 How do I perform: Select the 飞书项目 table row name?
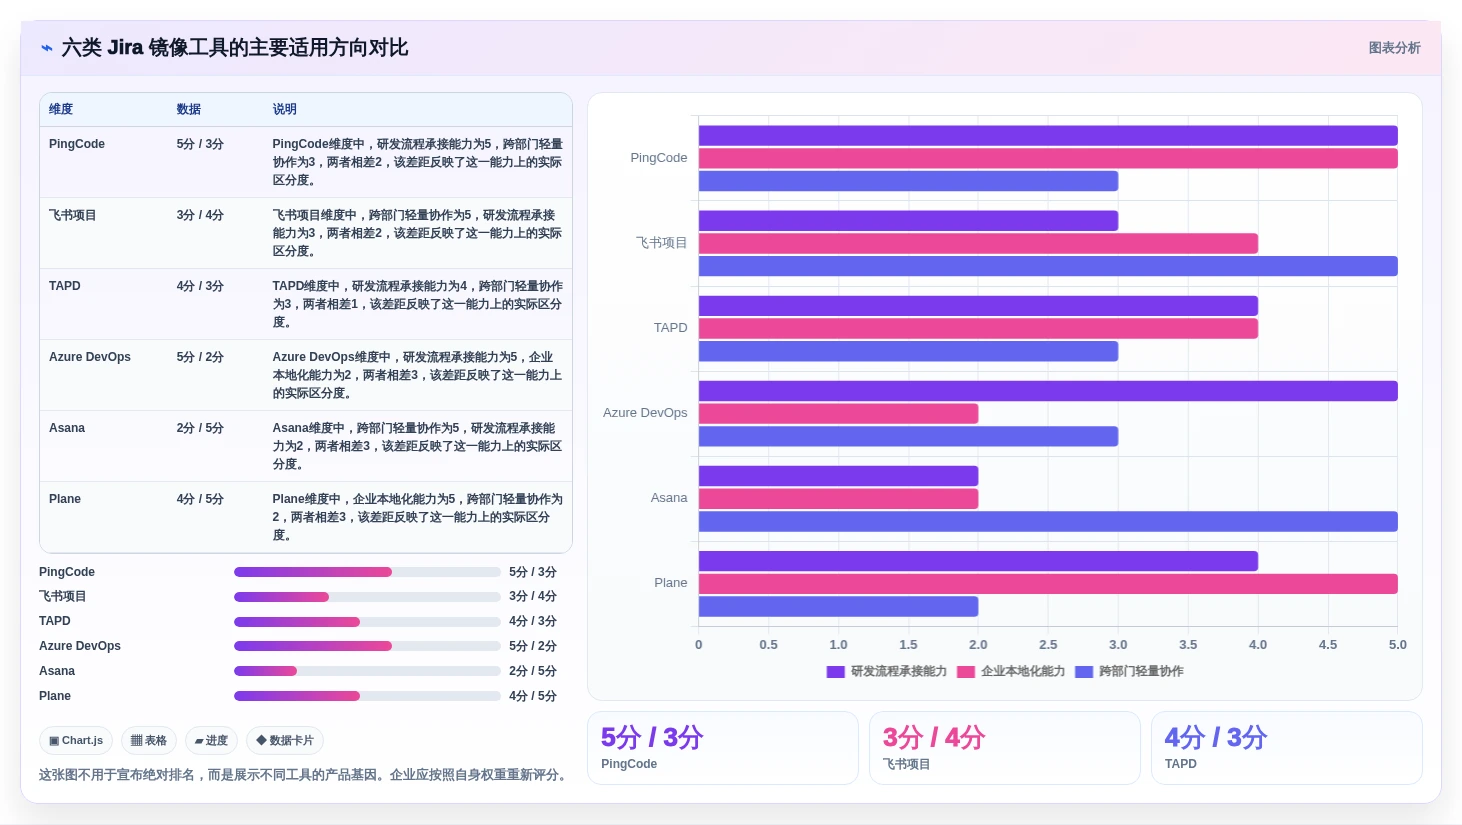72,215
